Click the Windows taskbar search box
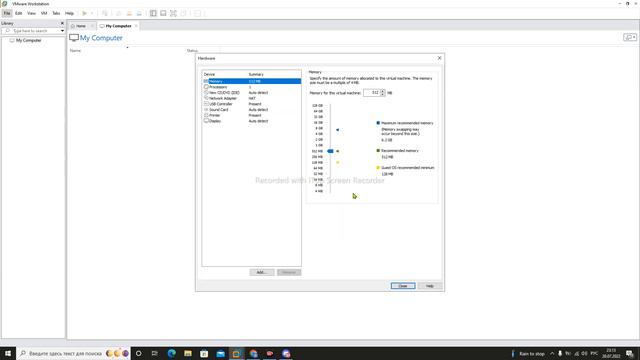 tap(73, 353)
